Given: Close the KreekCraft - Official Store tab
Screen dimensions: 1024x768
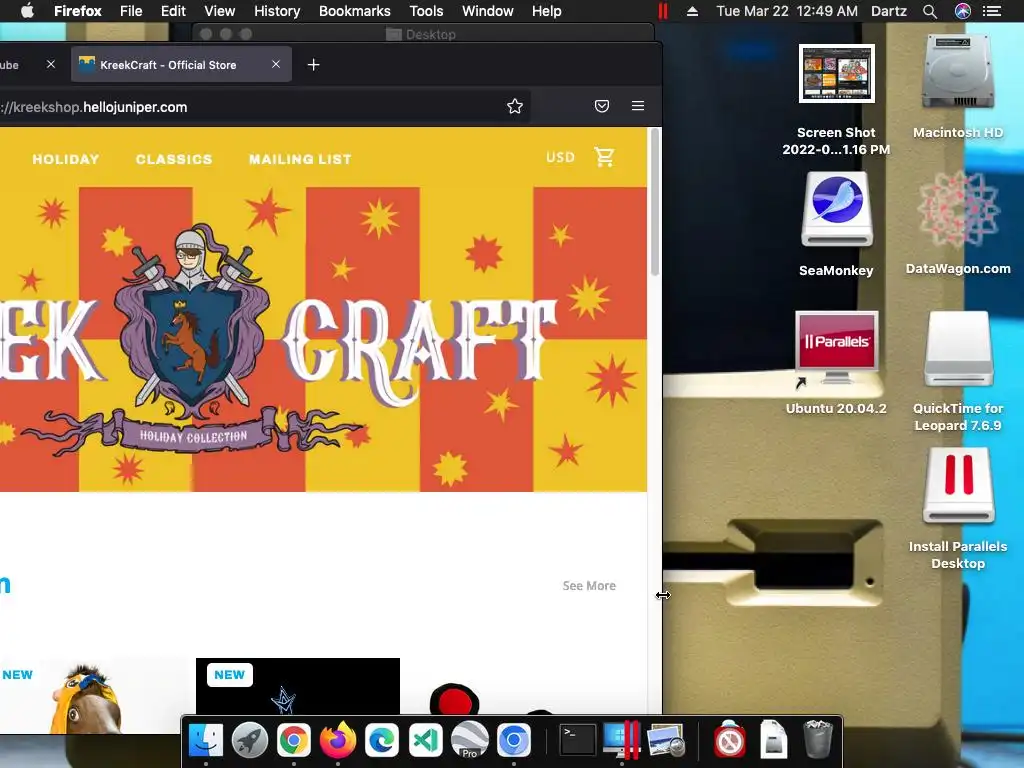Looking at the screenshot, I should point(276,64).
